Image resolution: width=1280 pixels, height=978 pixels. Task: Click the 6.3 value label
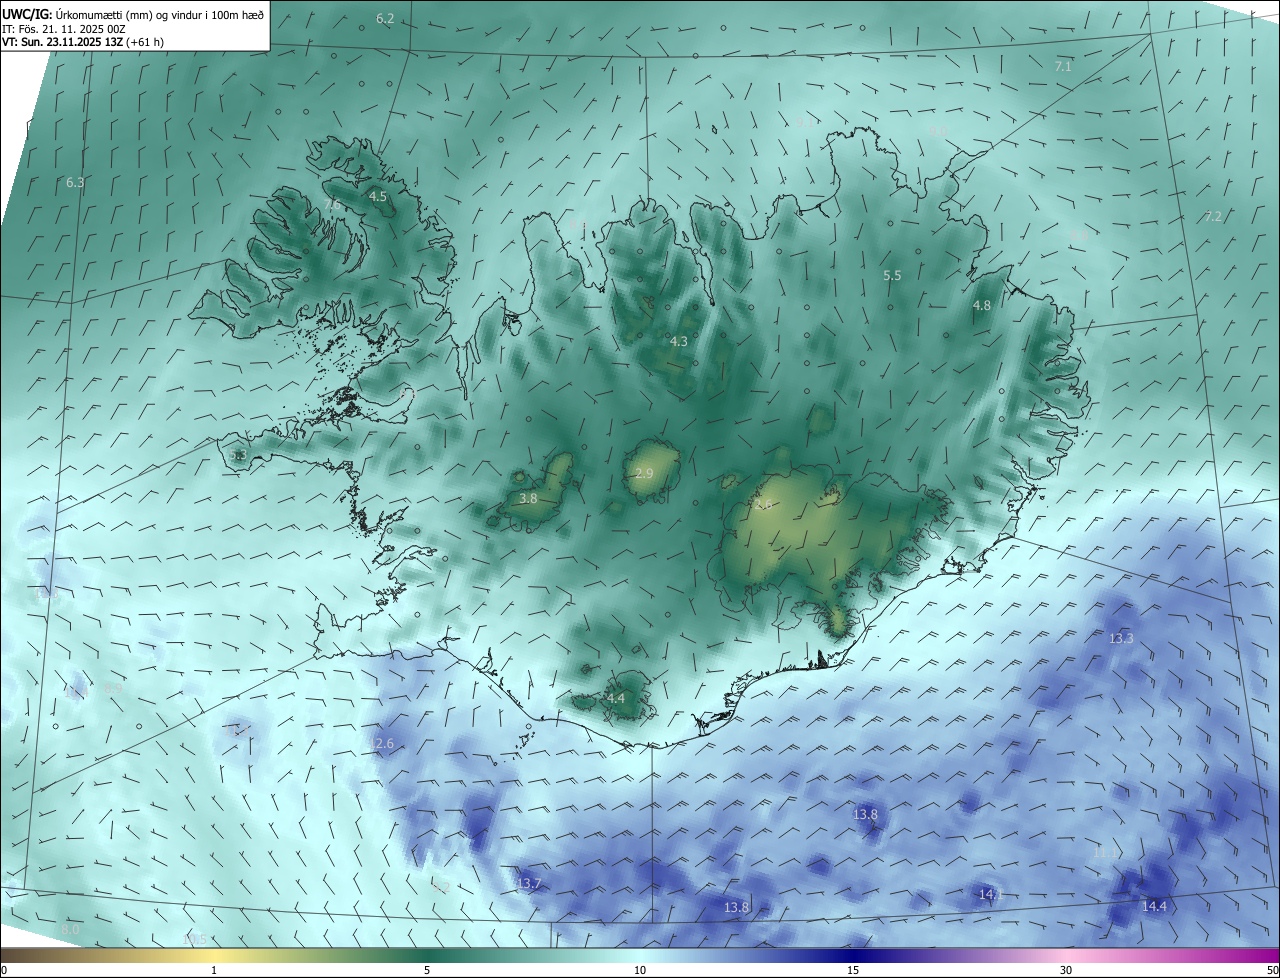pos(75,183)
